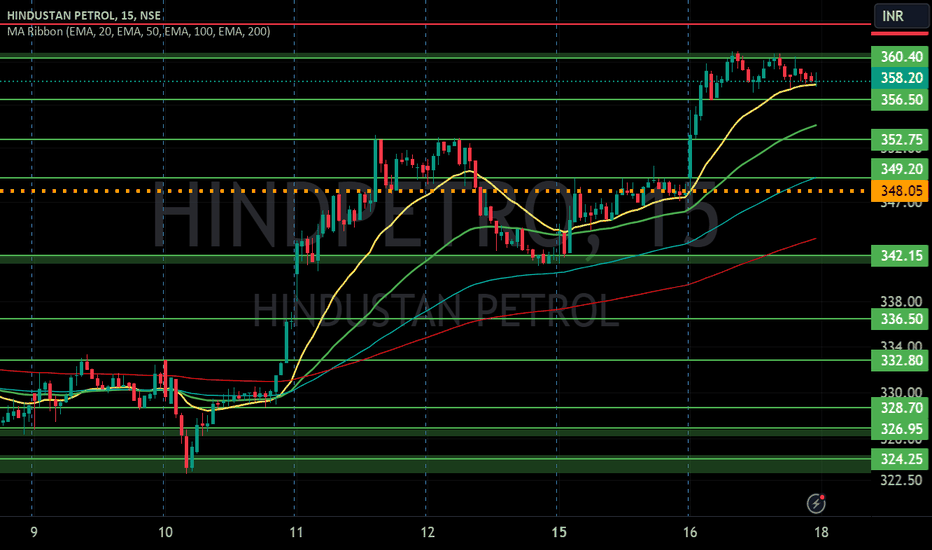This screenshot has width=932, height=550.
Task: Select the 360.40 price level label
Action: pos(900,56)
